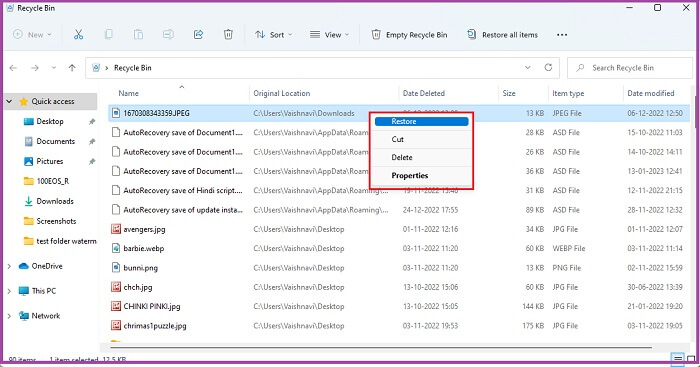Choose Delete in the context menu

pyautogui.click(x=421, y=157)
